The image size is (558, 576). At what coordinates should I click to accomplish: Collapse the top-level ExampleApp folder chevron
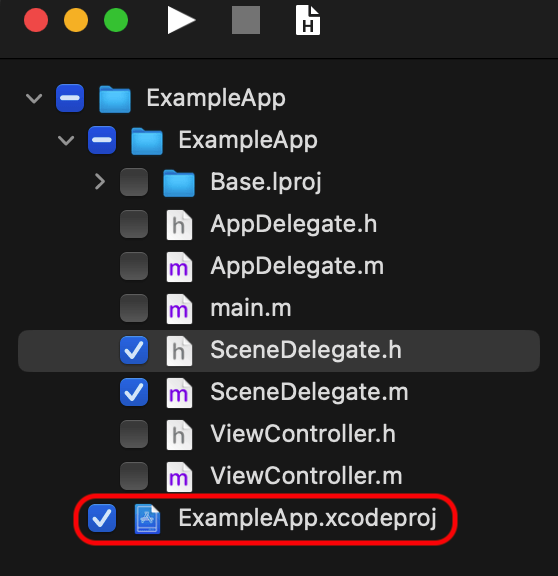coord(34,98)
